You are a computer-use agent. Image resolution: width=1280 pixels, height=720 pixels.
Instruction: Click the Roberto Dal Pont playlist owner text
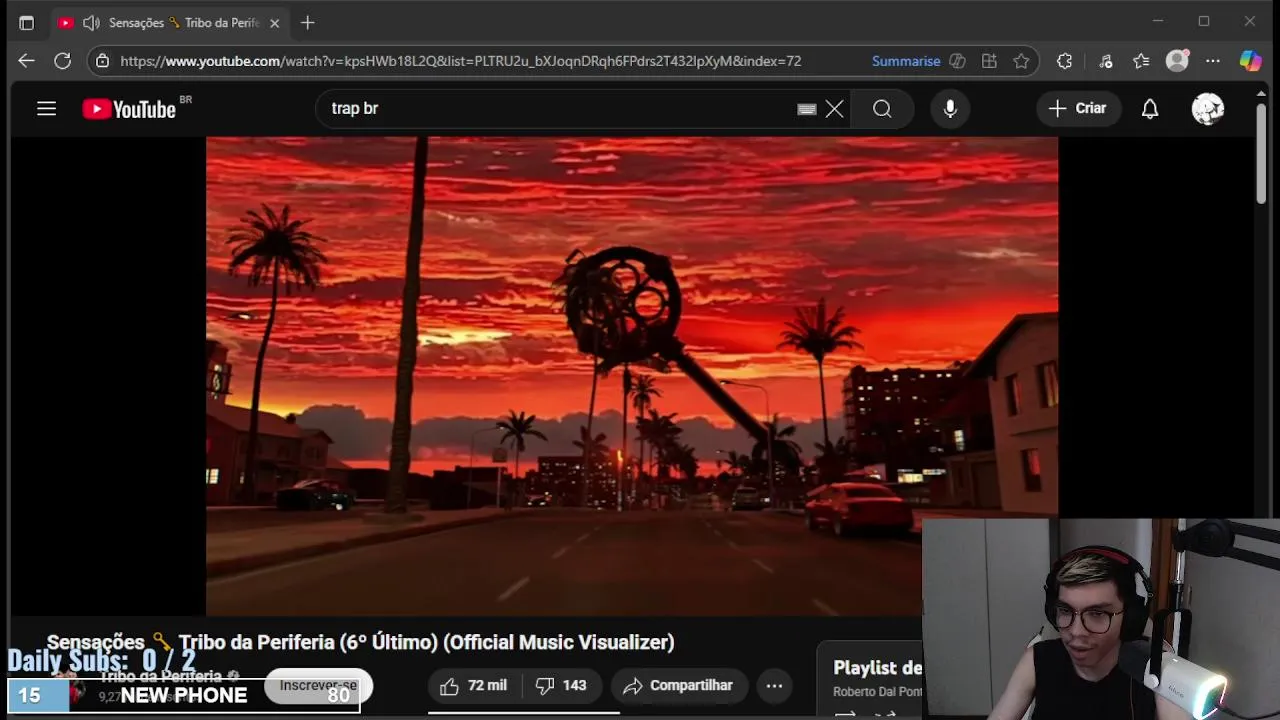click(878, 692)
